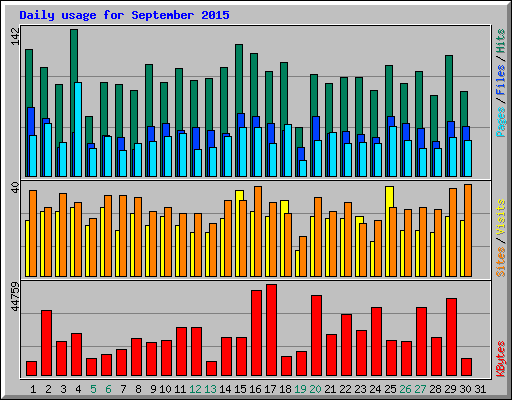Select day label "25" on the x-axis

(390, 389)
